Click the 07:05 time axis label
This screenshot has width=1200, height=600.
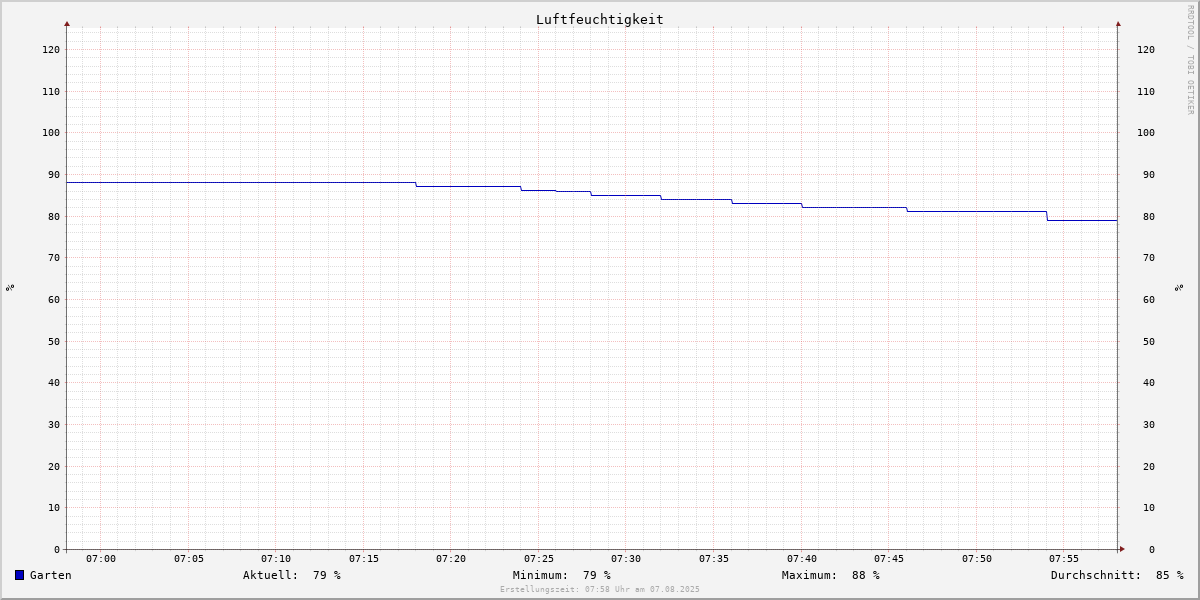pos(189,559)
